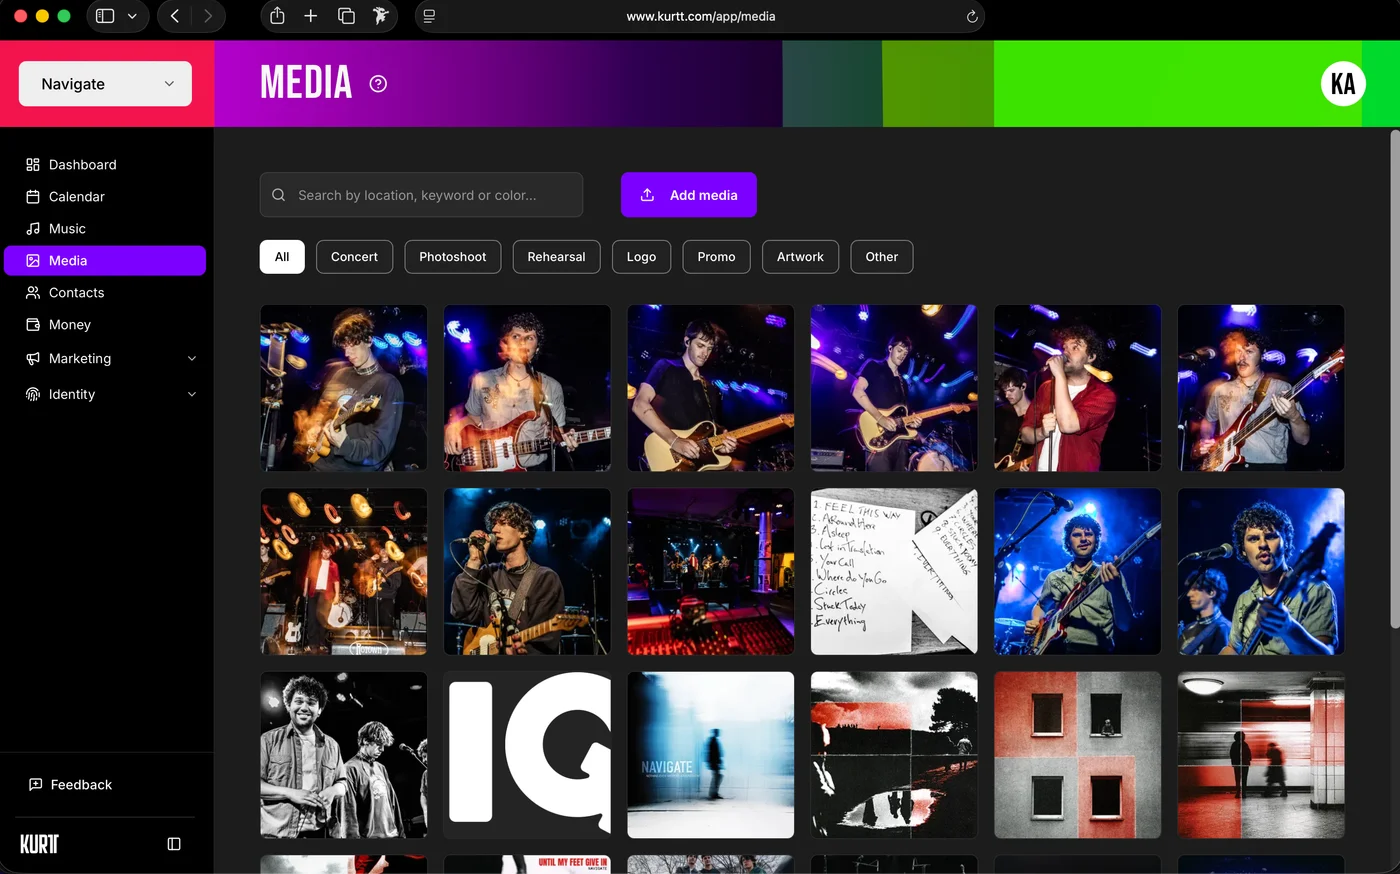Reload the page with the refresh icon
The width and height of the screenshot is (1400, 874).
point(971,16)
